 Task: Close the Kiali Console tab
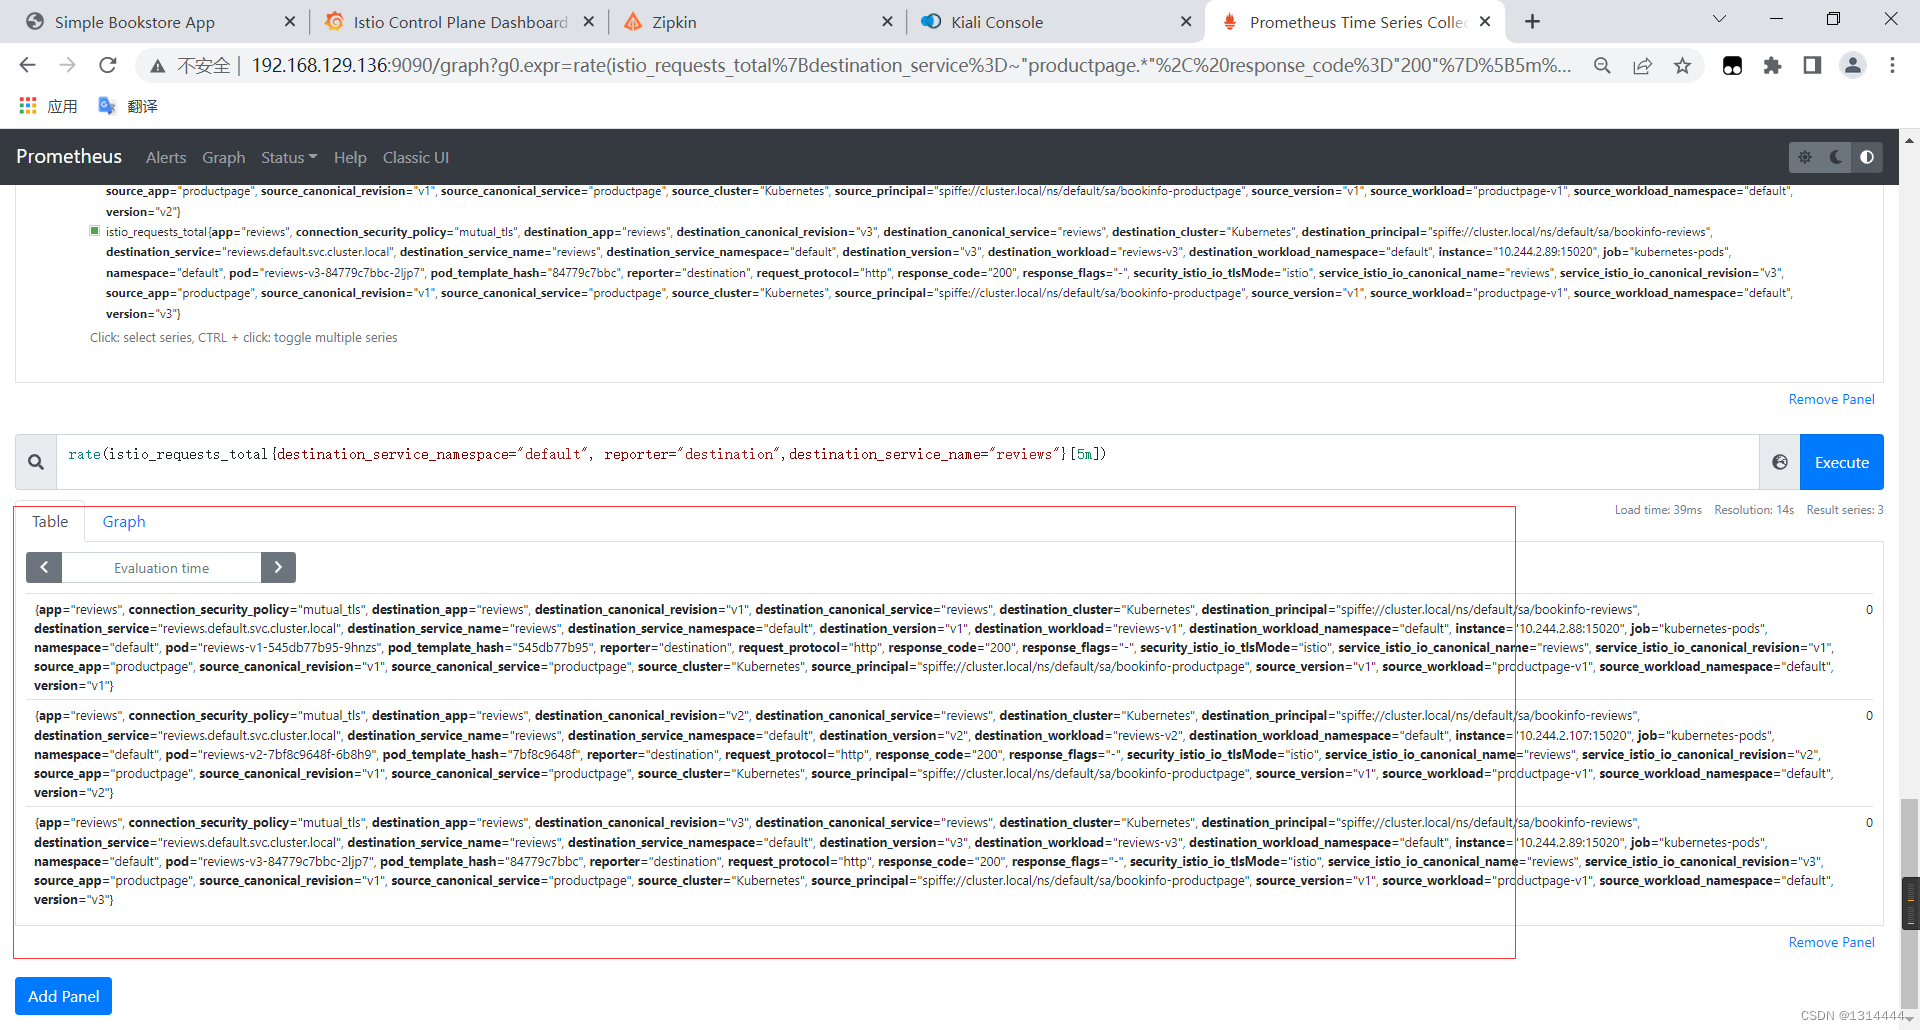pos(1186,22)
